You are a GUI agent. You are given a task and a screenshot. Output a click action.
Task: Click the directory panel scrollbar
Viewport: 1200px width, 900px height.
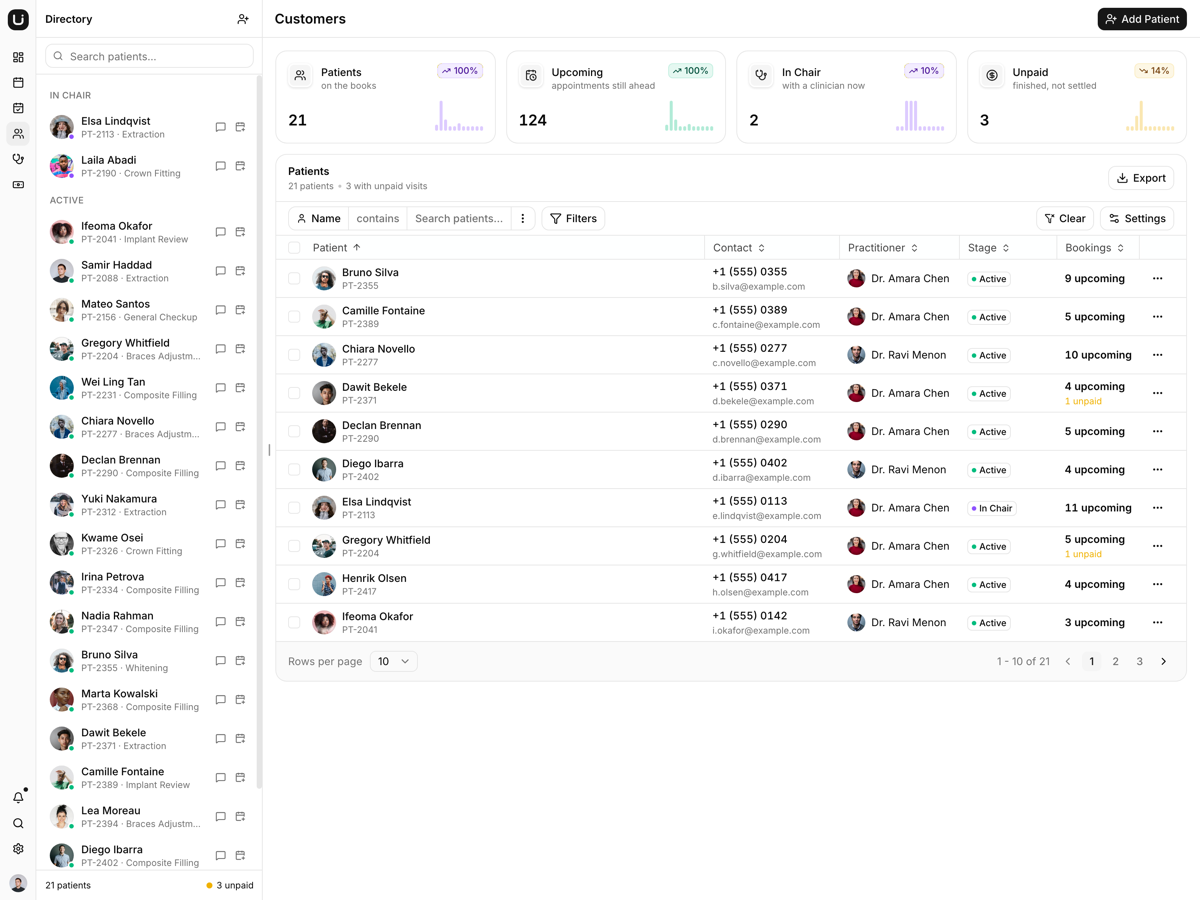click(259, 430)
